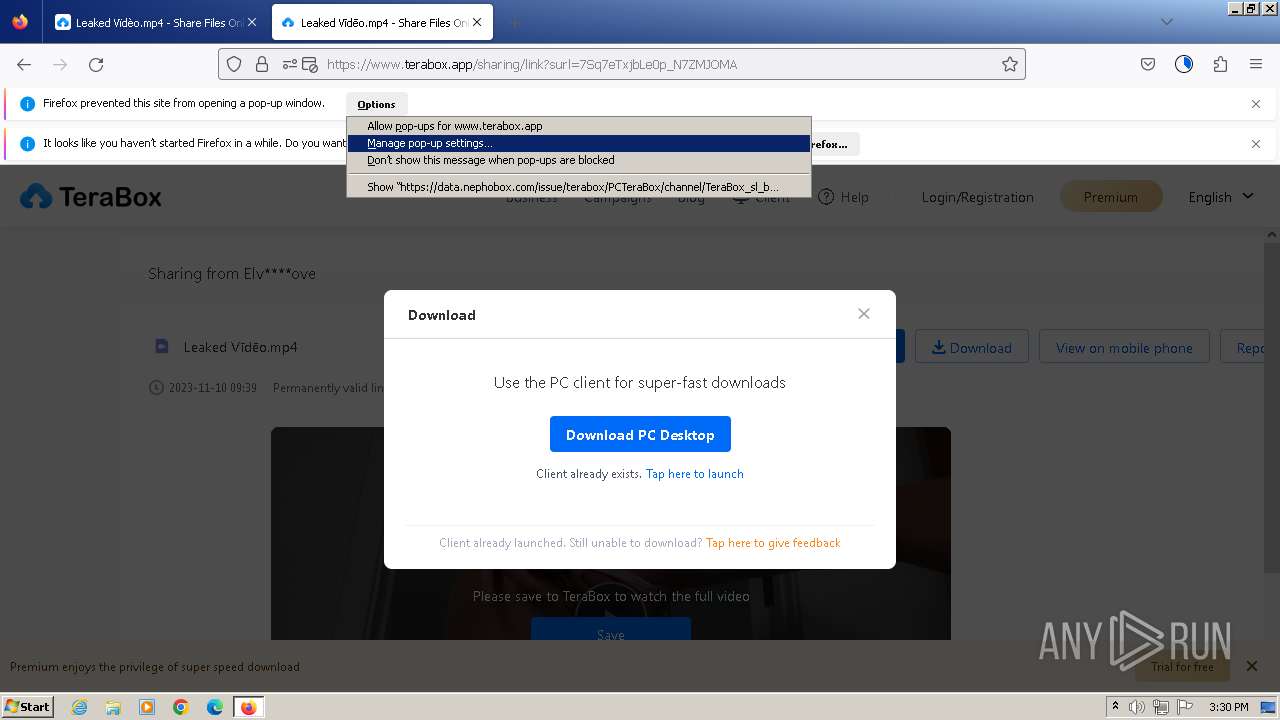Viewport: 1280px width, 720px height.
Task: Dismiss the pop-up blocked notification bar
Action: tap(1256, 104)
